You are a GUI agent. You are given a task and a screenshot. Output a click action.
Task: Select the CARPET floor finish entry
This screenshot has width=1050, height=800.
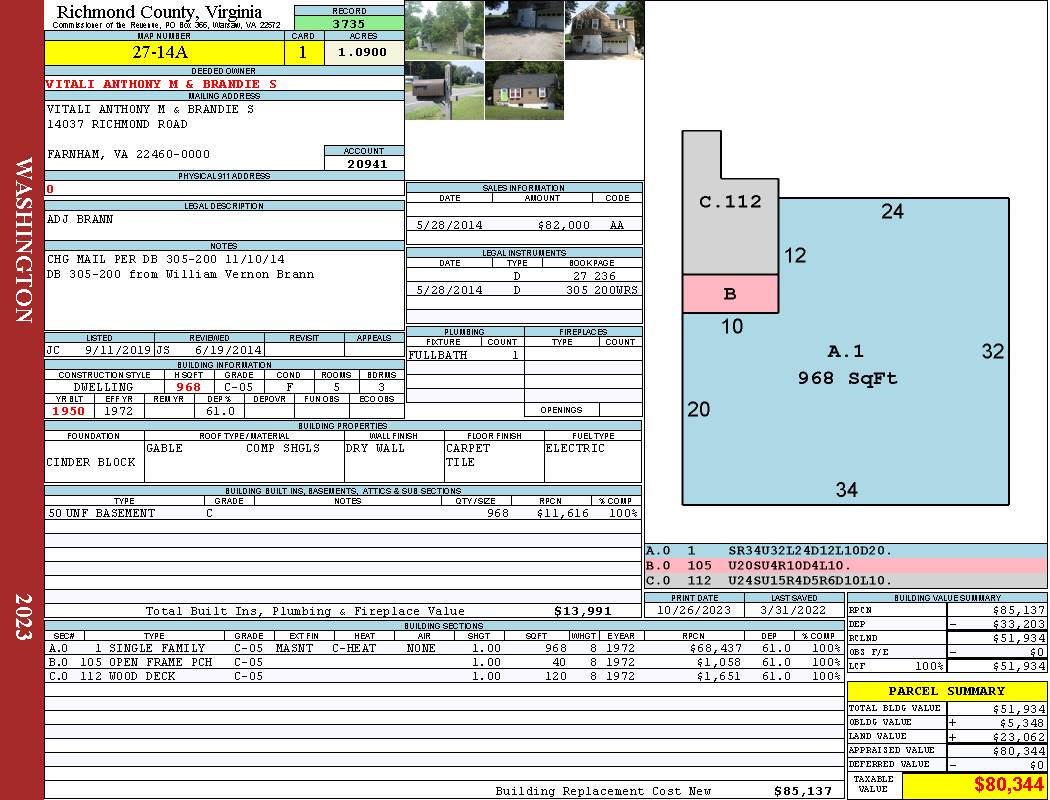pos(468,448)
